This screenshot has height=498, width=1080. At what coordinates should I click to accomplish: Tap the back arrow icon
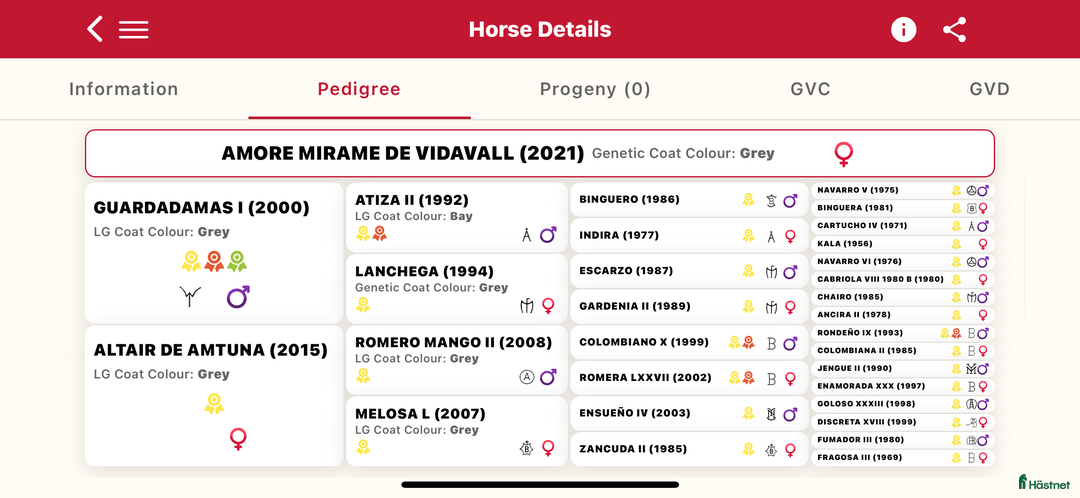point(95,29)
